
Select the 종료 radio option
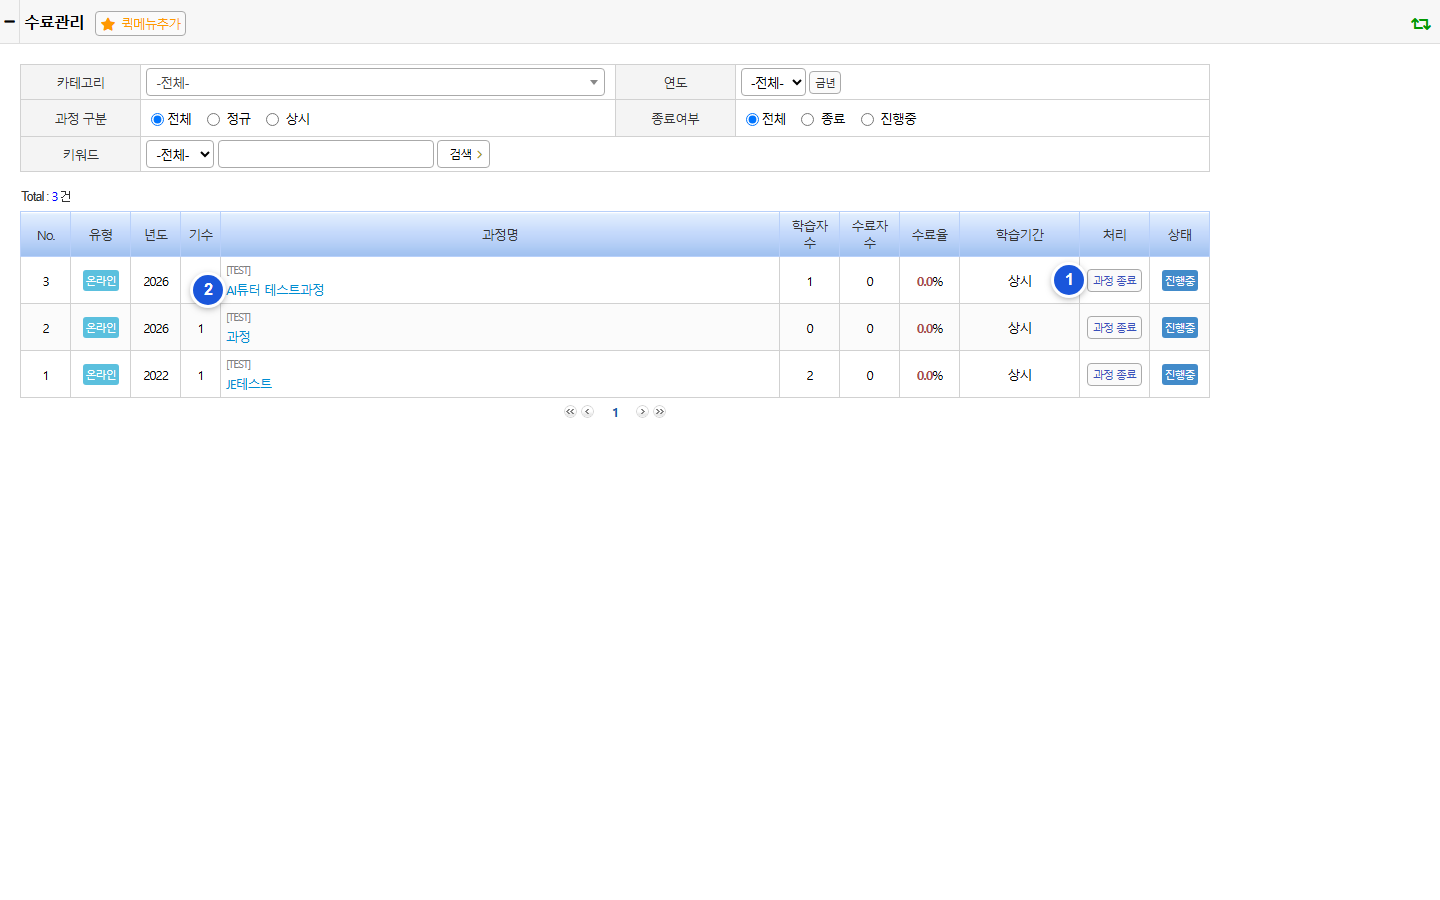[x=807, y=119]
